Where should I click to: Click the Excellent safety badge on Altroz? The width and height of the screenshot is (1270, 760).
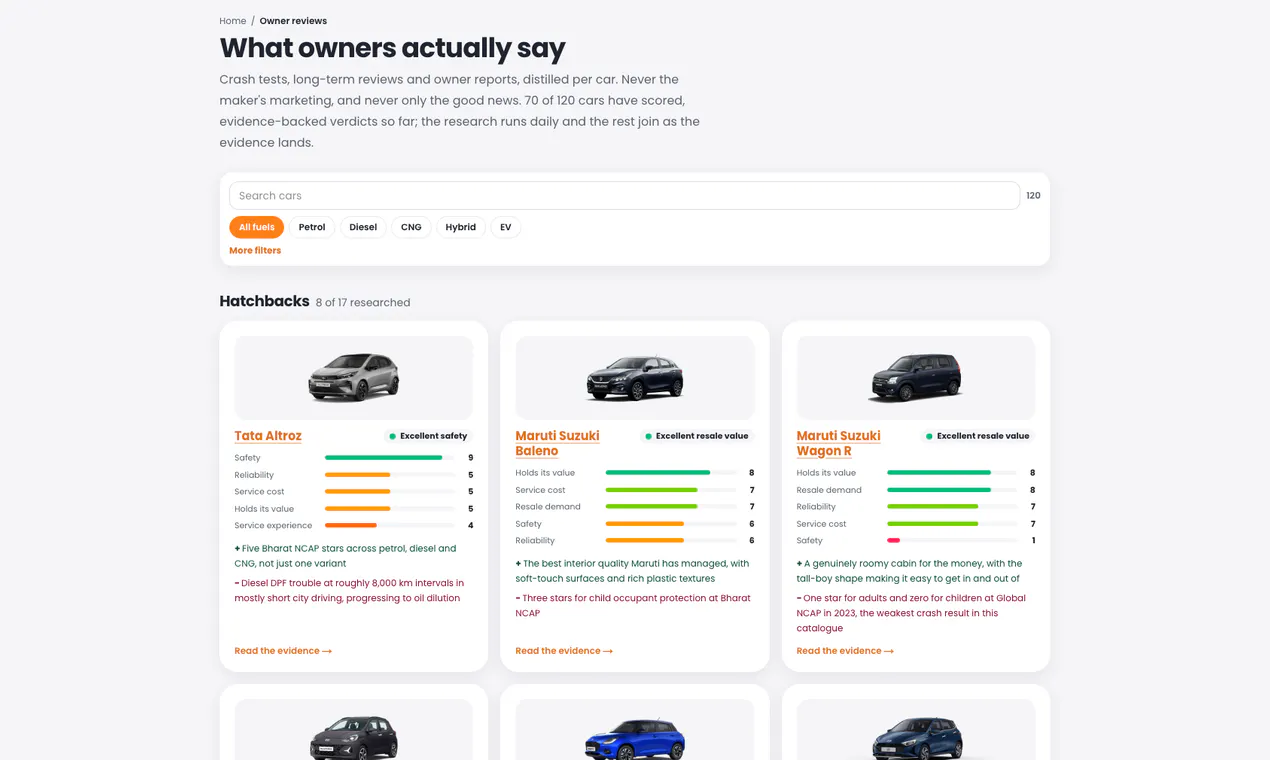(428, 436)
